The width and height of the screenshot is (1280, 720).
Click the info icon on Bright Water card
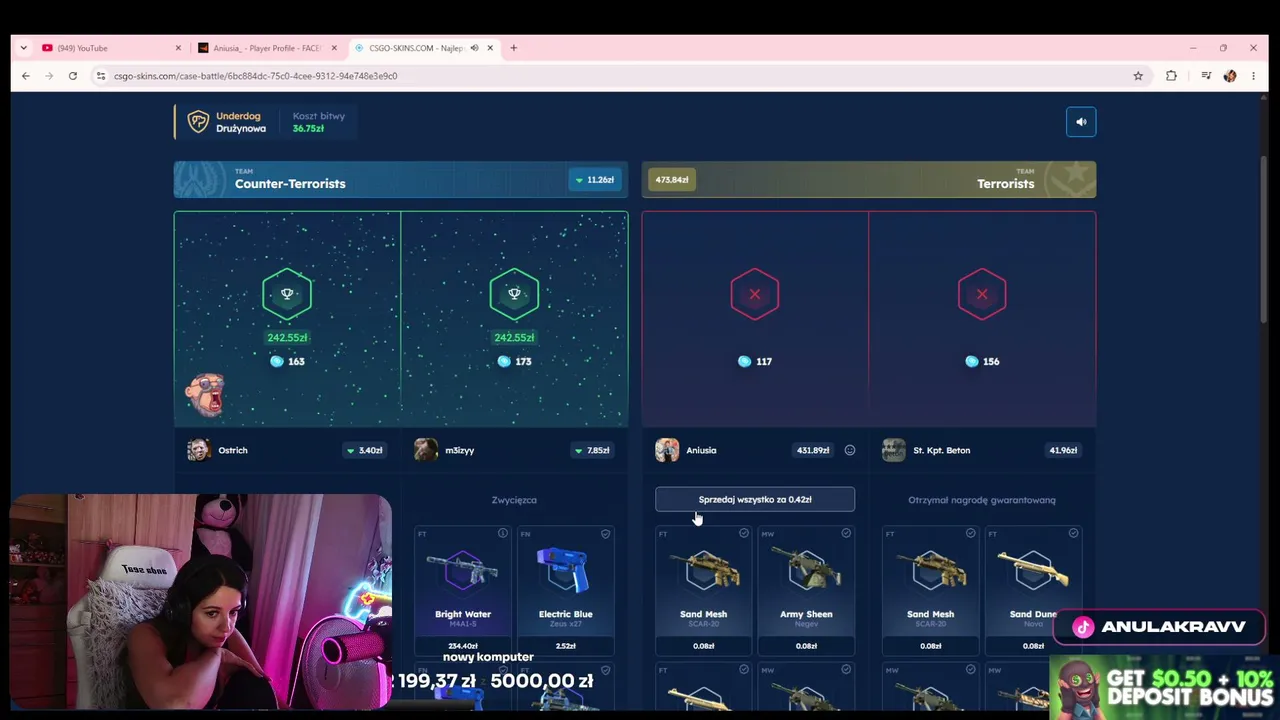coord(503,534)
